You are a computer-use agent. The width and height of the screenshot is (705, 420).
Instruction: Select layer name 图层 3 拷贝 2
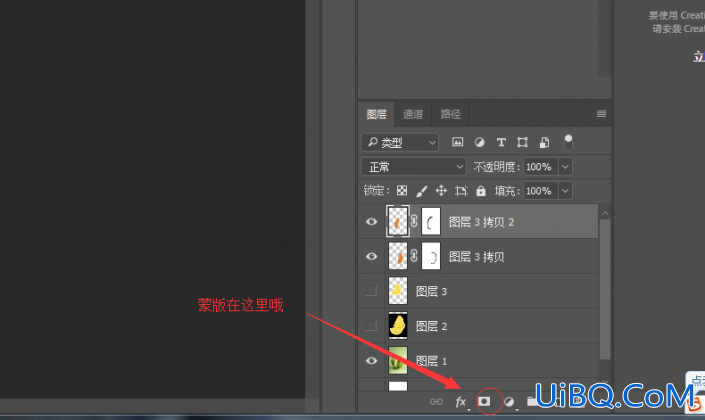(481, 222)
